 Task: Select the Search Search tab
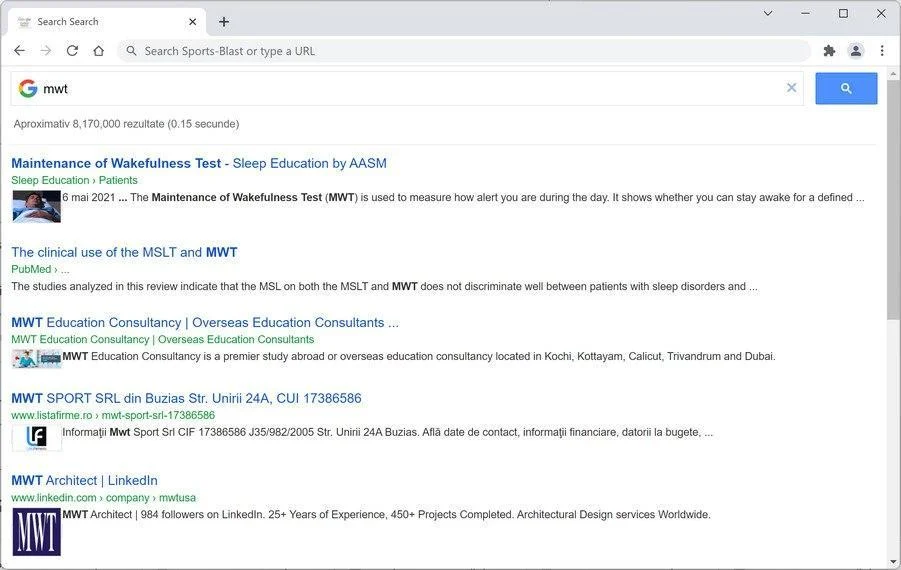point(106,22)
